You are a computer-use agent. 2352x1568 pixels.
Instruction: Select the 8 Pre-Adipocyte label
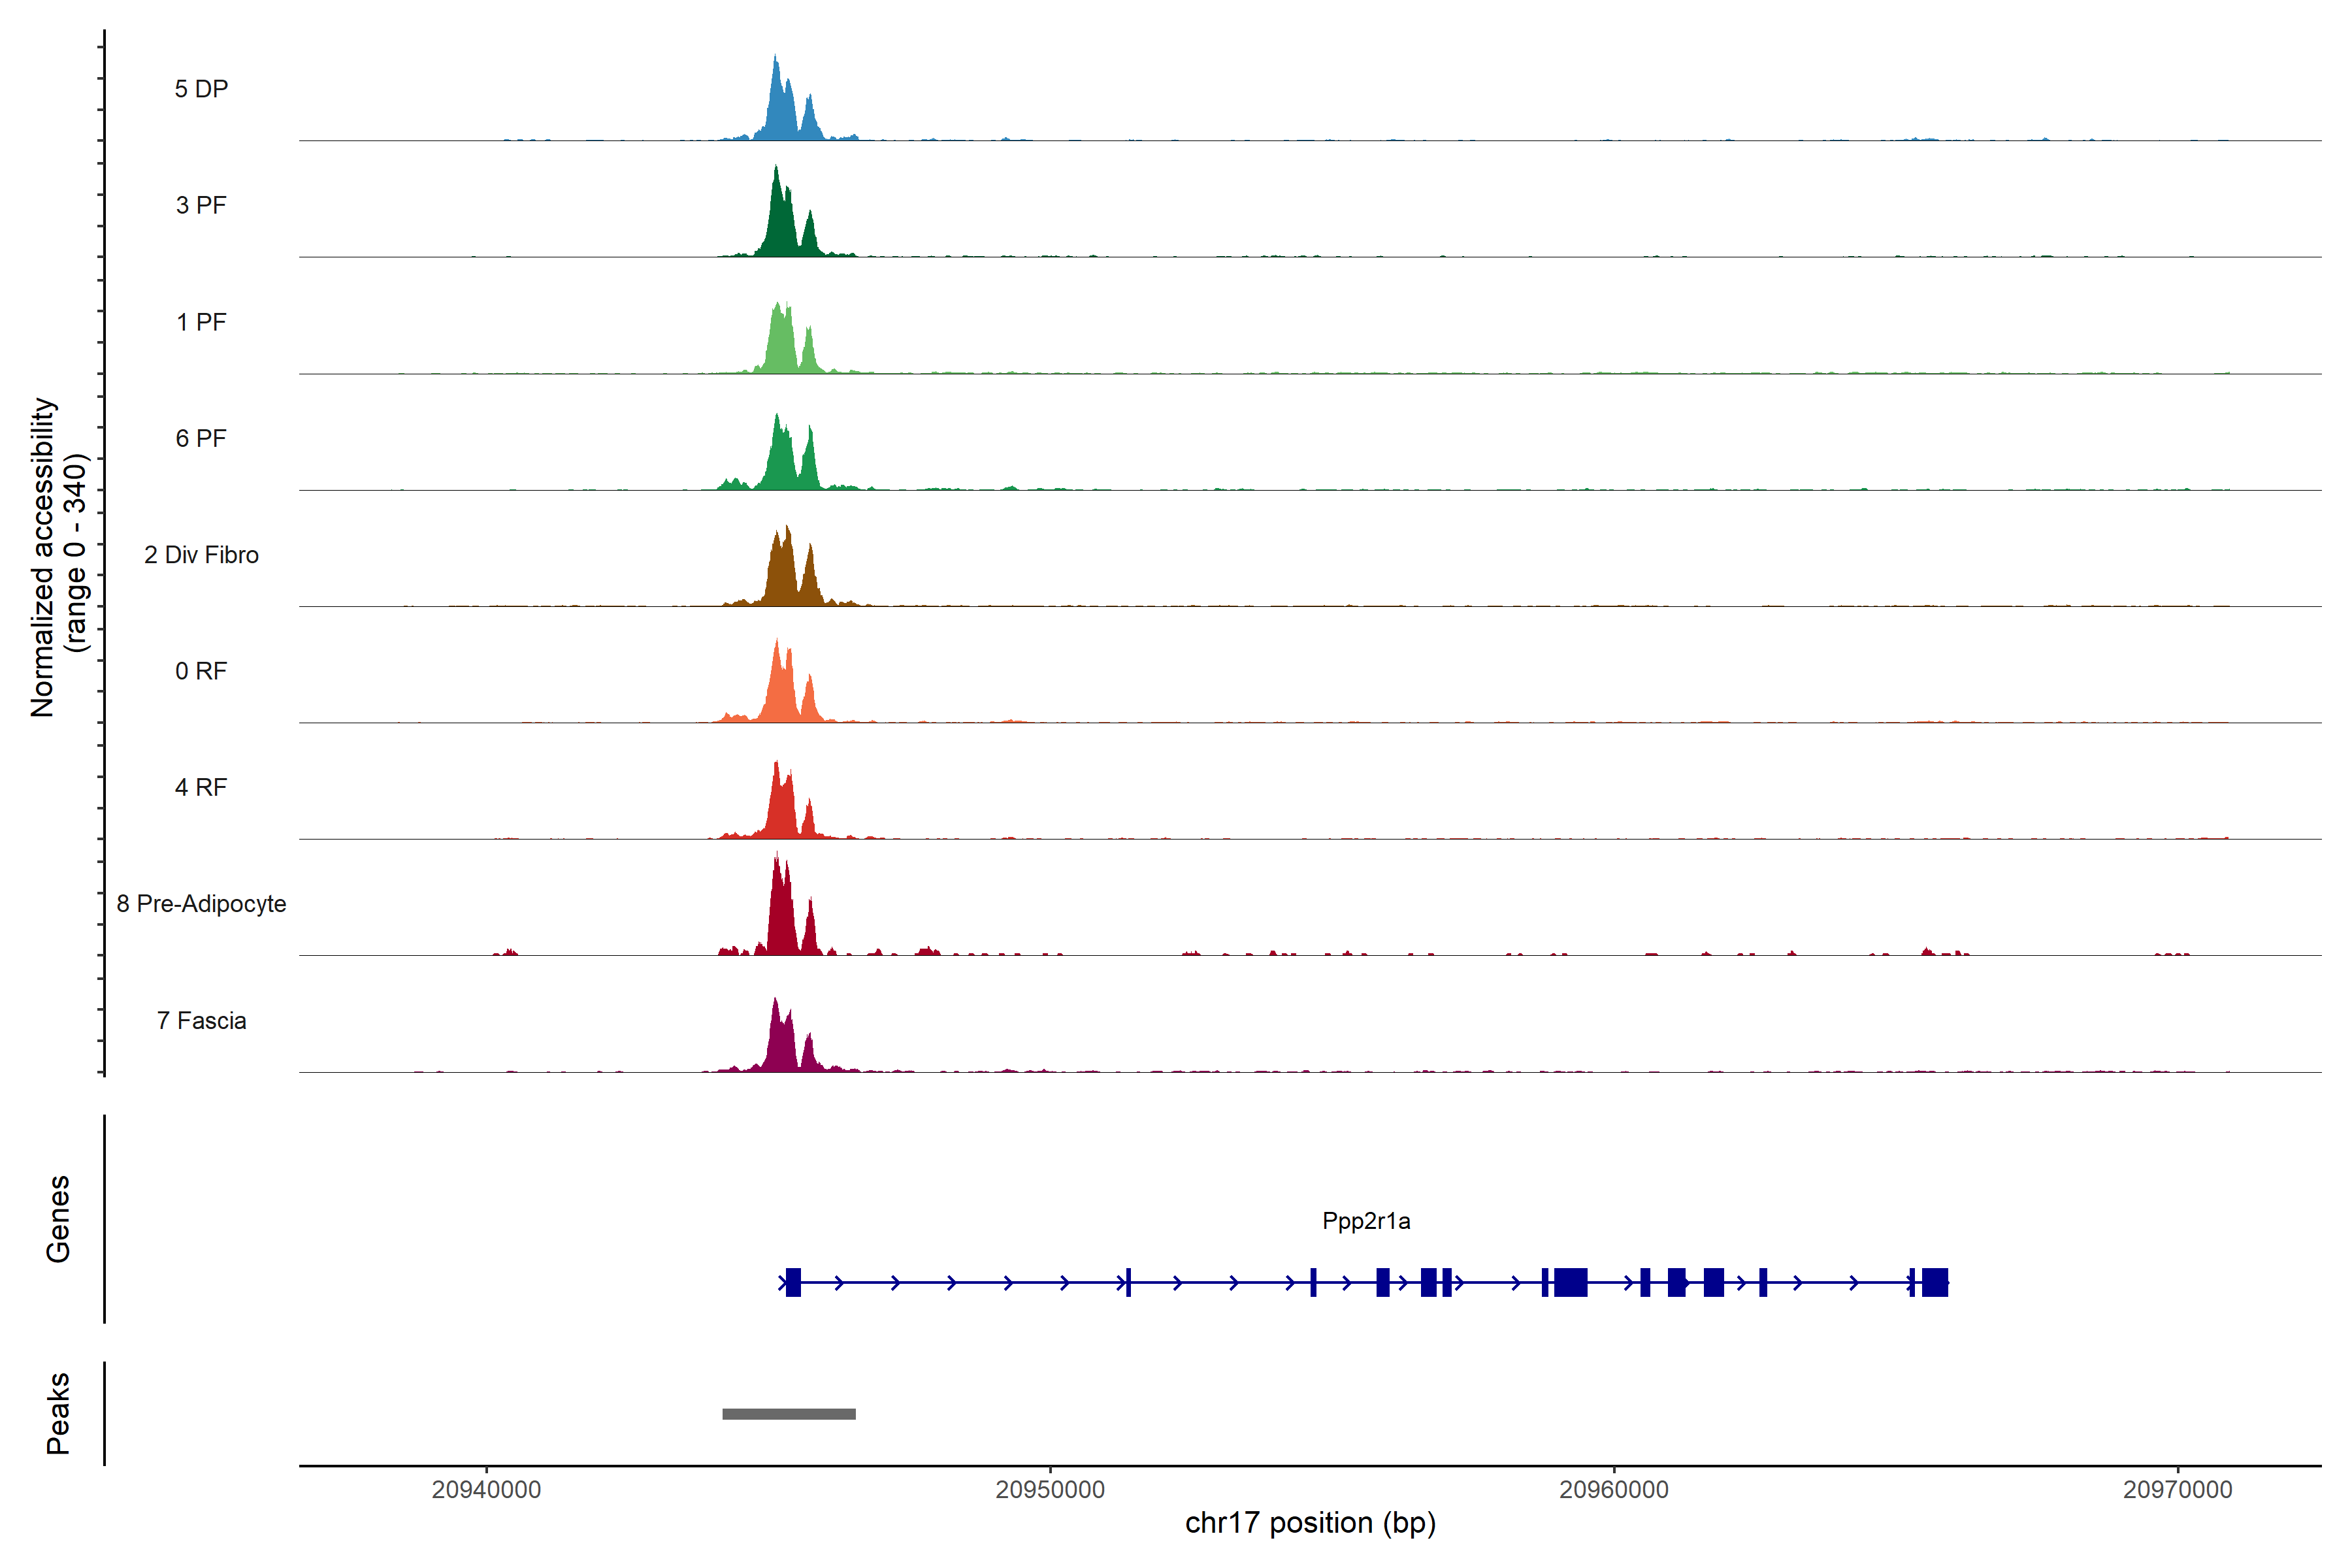(201, 904)
